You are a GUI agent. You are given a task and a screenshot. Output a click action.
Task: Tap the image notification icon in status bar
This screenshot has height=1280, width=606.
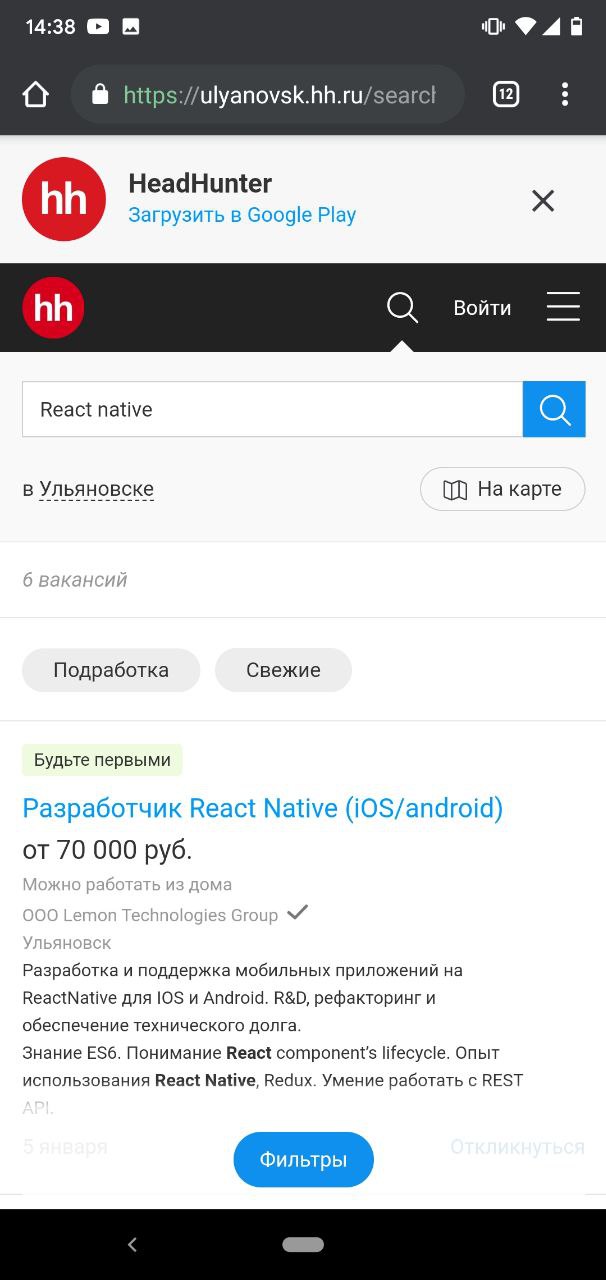131,27
